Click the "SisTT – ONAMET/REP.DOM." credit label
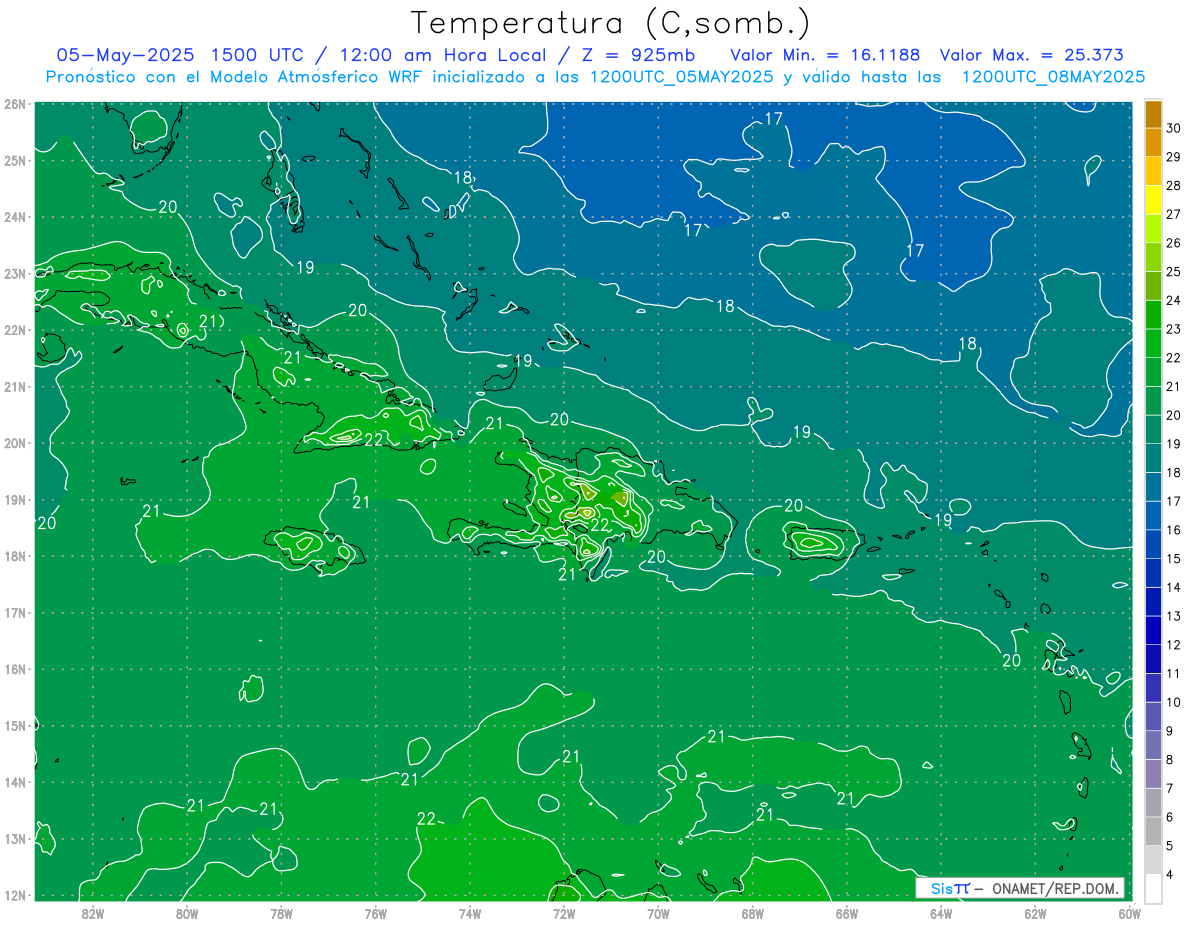The width and height of the screenshot is (1200, 927). [x=1020, y=888]
